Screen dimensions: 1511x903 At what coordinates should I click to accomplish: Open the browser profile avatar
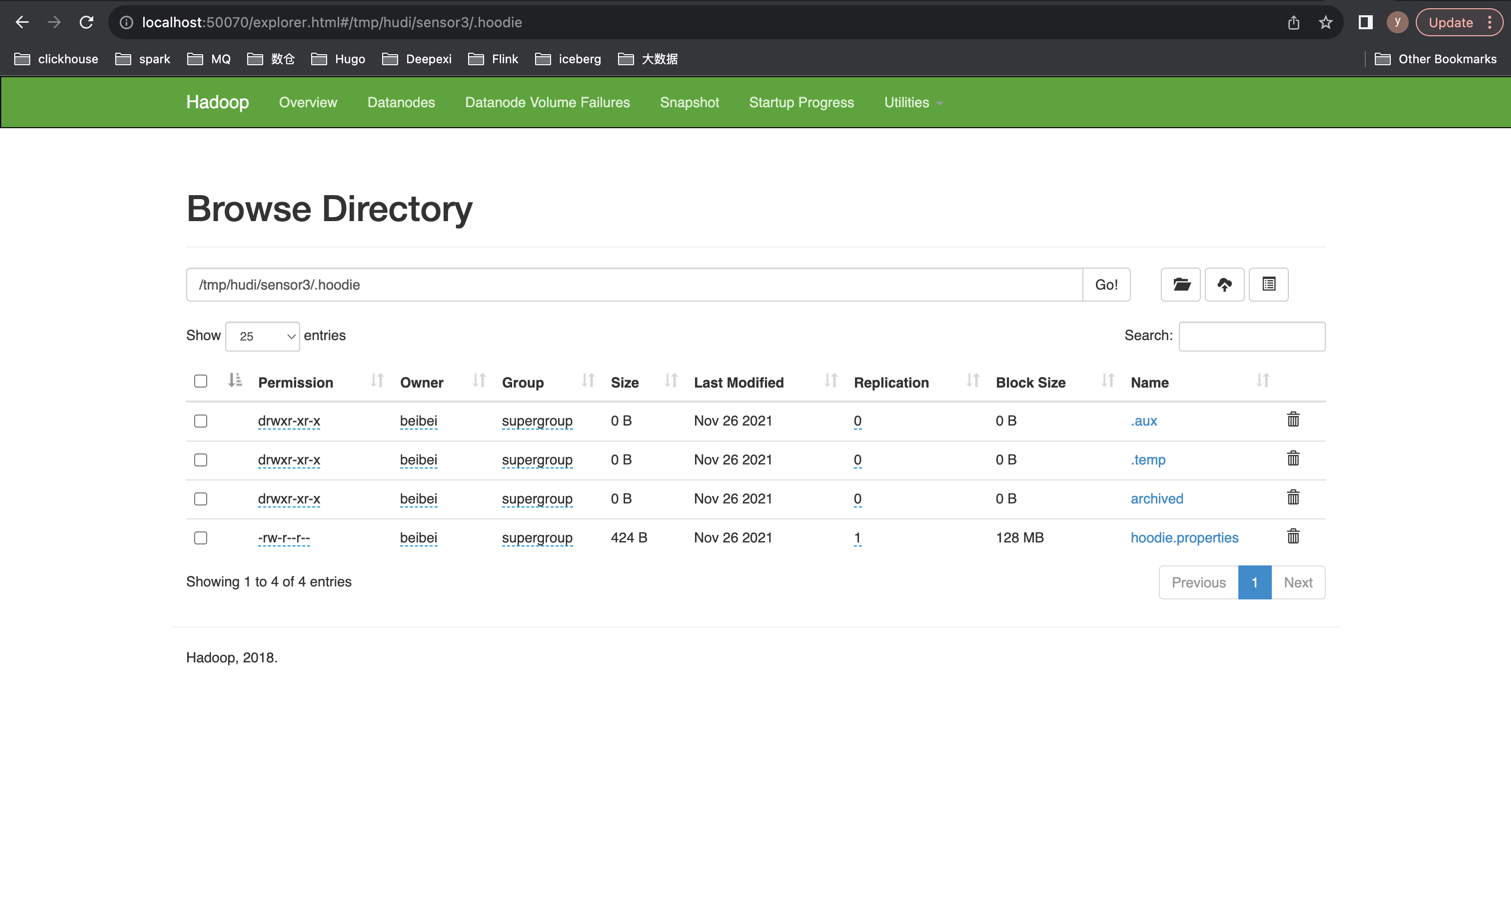(x=1397, y=22)
